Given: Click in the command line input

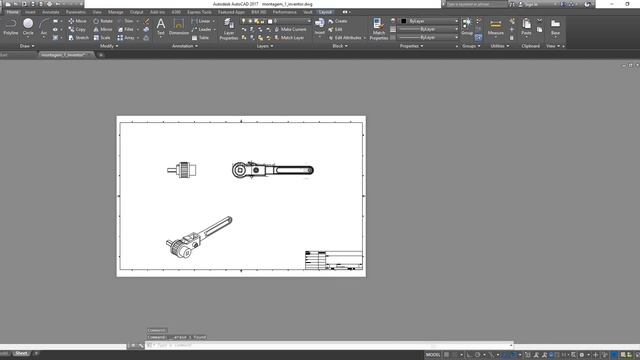Looking at the screenshot, I should click(329, 345).
